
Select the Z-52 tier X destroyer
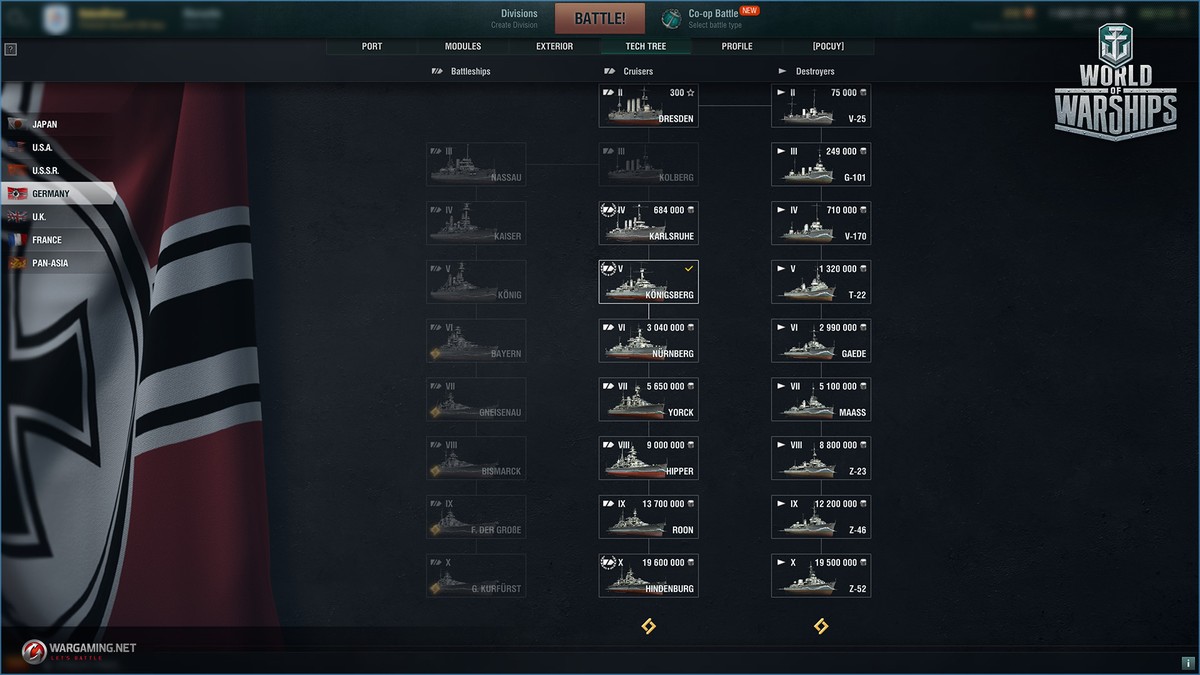[821, 575]
